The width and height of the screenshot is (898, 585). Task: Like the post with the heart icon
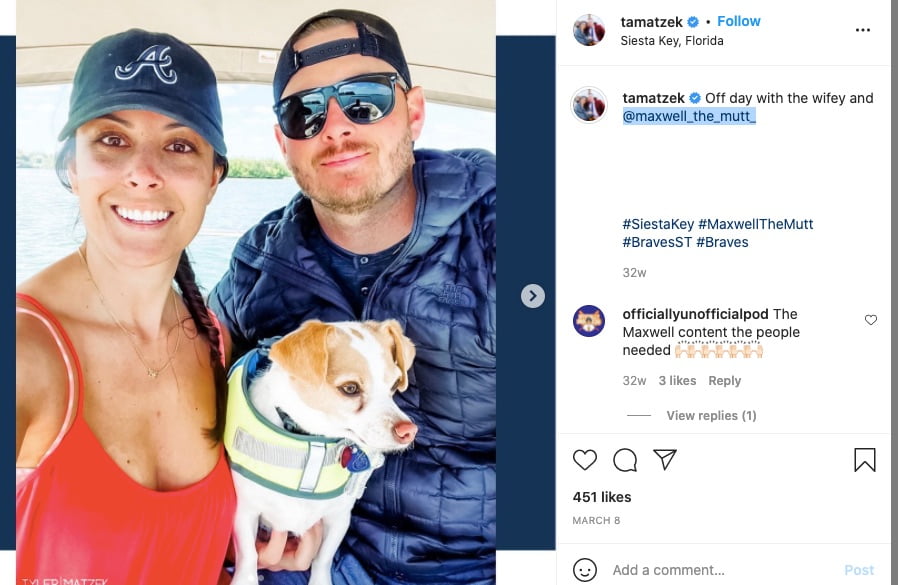click(585, 460)
